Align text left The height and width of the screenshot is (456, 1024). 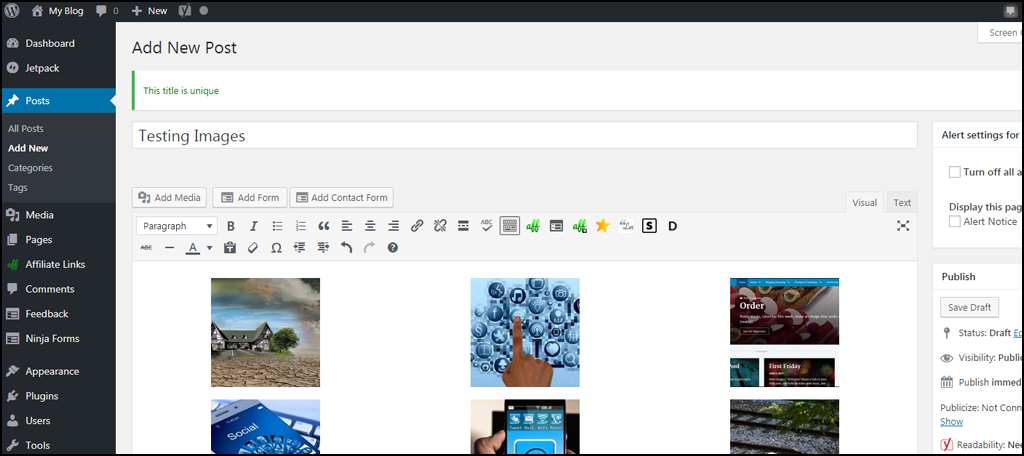[x=347, y=226]
